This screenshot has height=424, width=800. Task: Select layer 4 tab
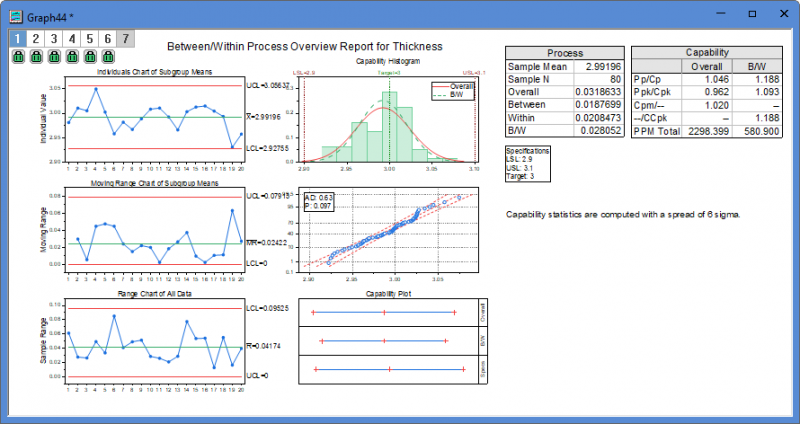coord(71,39)
